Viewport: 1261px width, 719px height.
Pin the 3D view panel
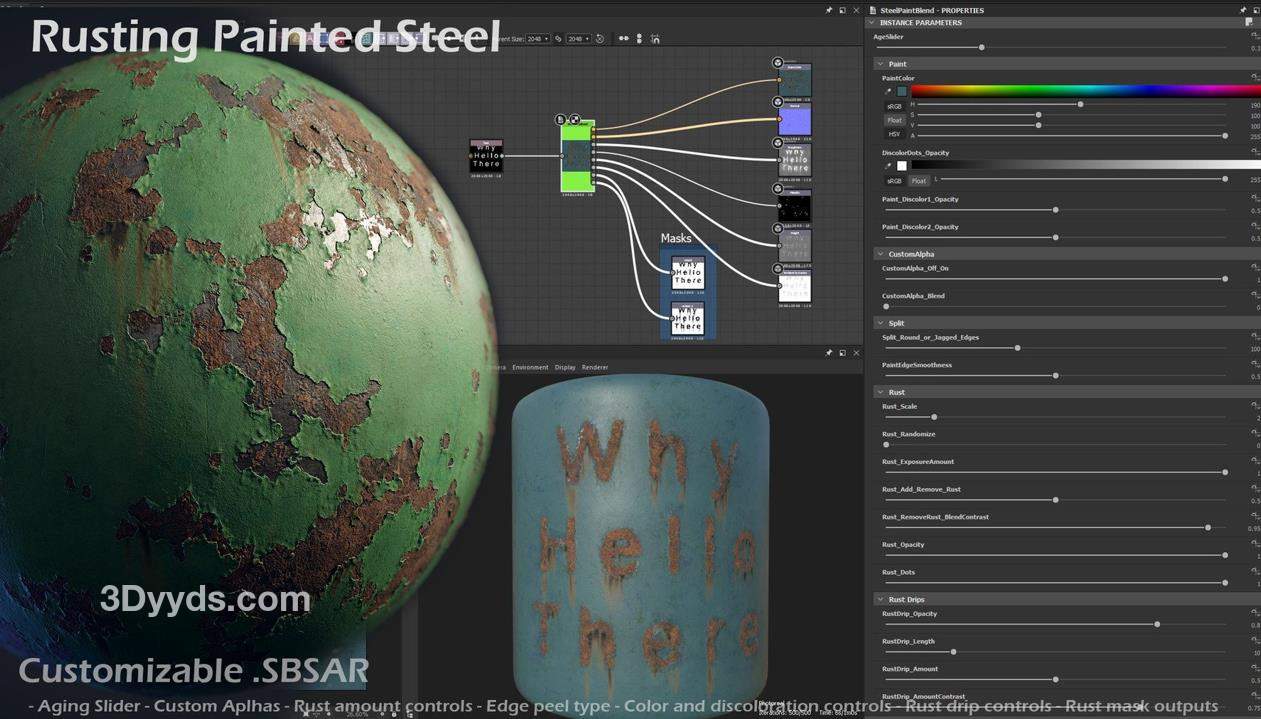click(829, 353)
